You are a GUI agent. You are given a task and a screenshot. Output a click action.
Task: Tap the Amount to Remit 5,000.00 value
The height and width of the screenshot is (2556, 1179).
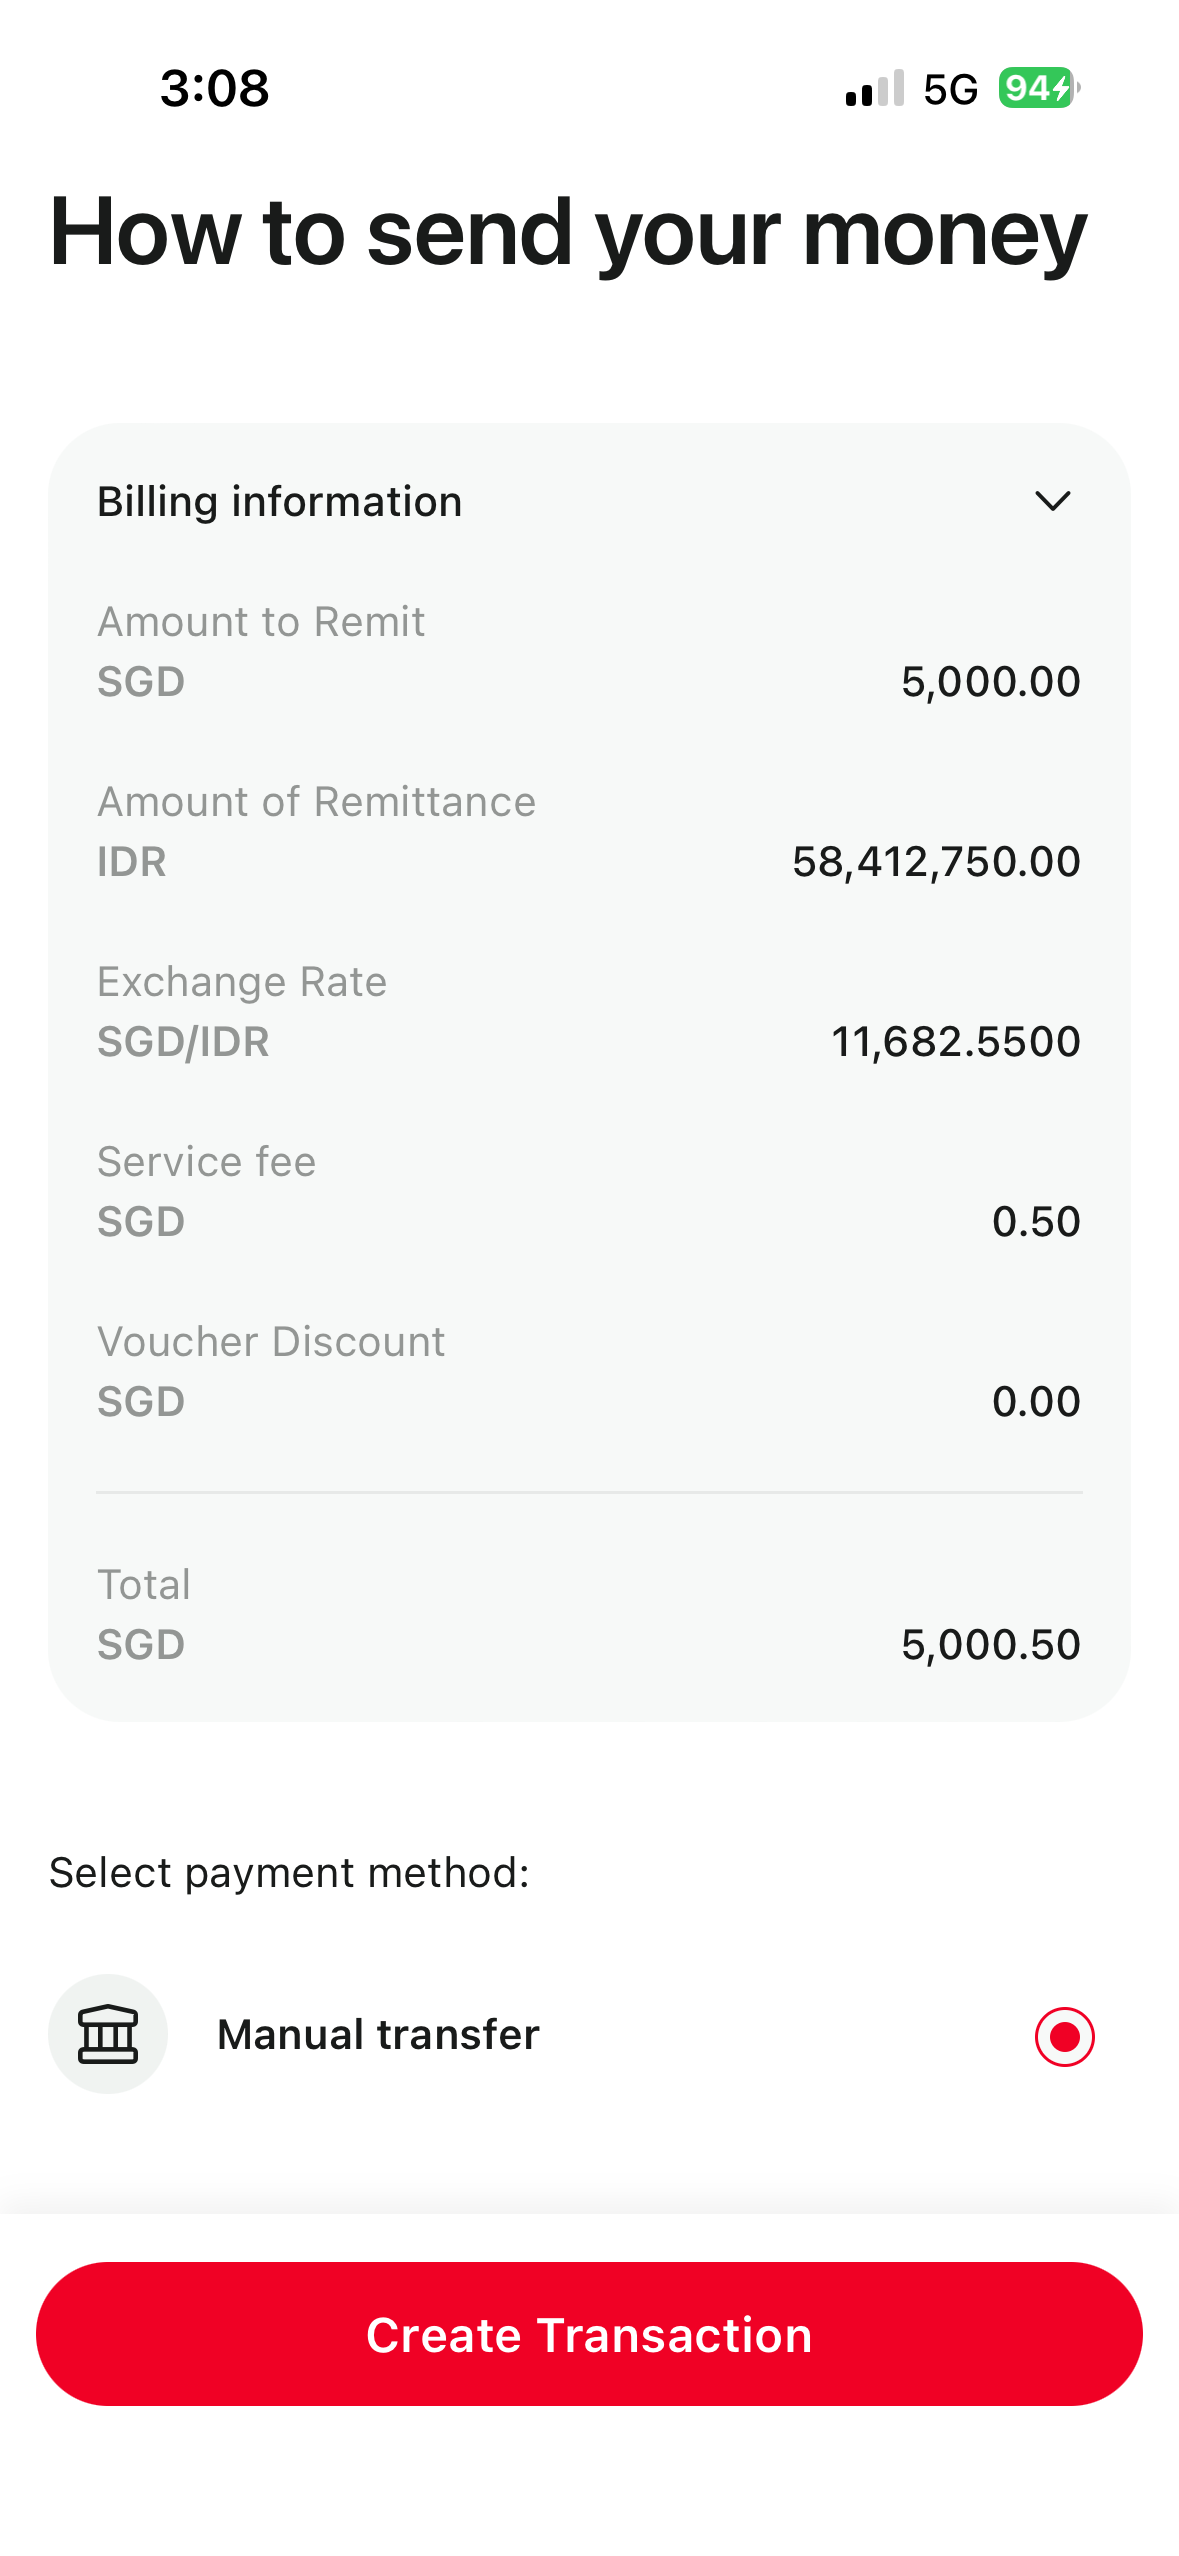tap(990, 682)
